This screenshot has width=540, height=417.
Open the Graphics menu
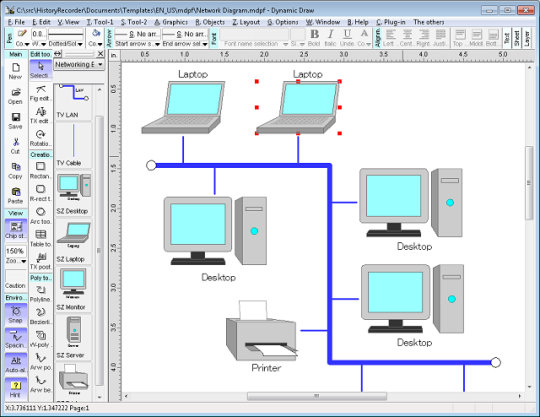(171, 22)
